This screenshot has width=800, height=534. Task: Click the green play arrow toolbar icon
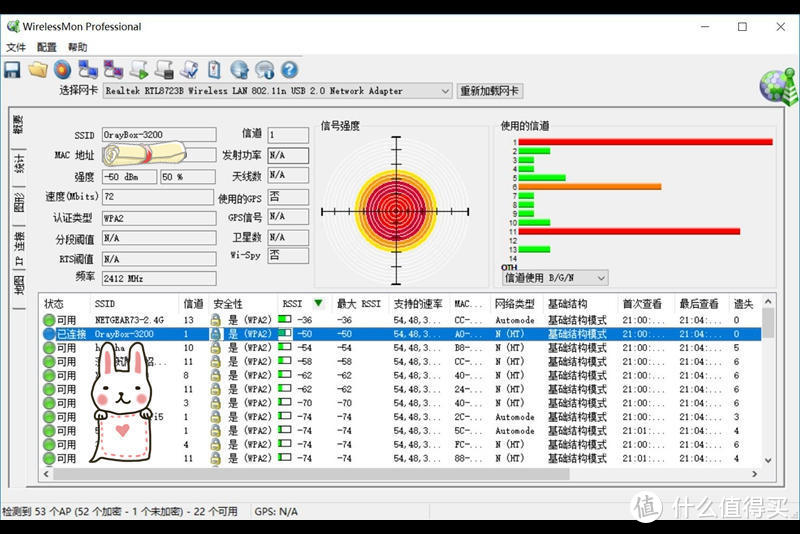[139, 69]
